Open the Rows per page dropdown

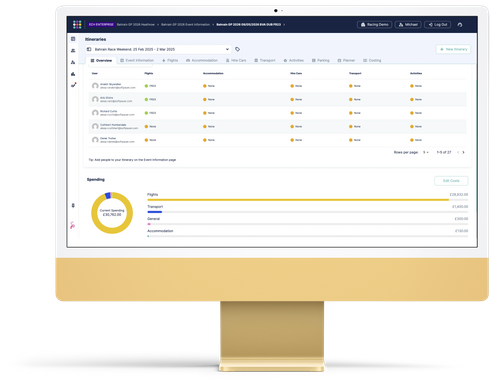point(426,152)
